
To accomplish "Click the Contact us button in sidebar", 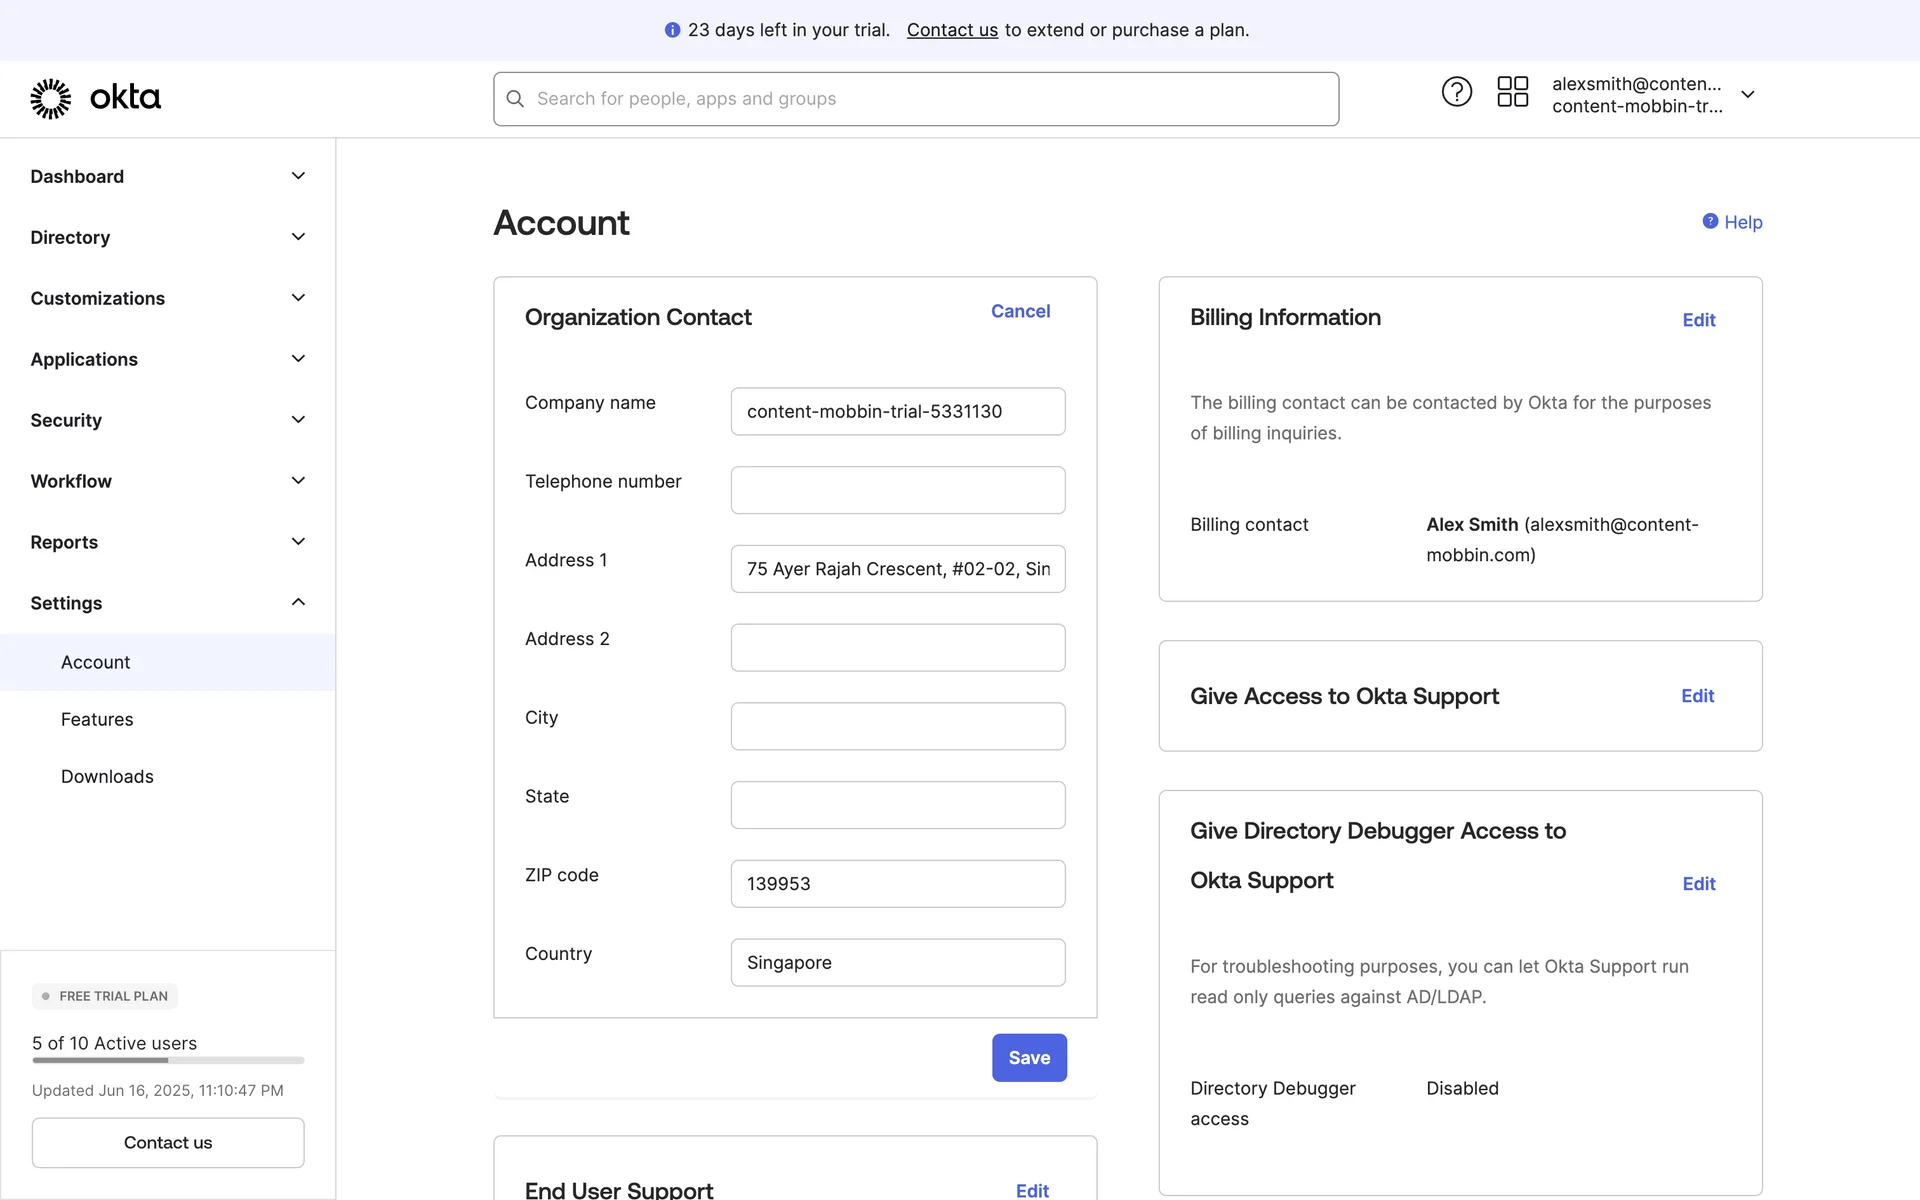I will (x=168, y=1142).
